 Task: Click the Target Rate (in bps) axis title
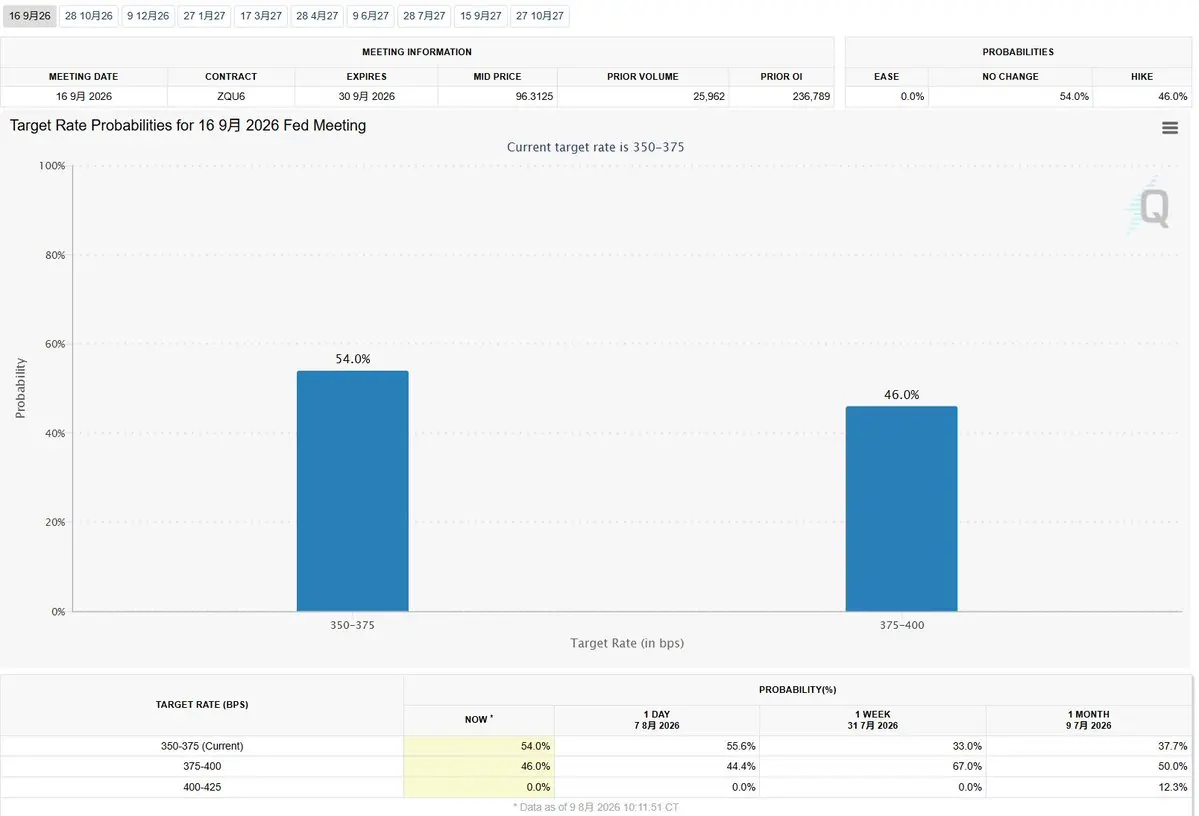point(627,643)
